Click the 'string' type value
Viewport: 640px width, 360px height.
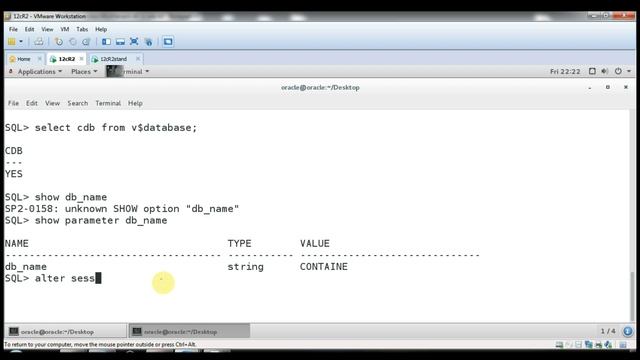tap(245, 267)
